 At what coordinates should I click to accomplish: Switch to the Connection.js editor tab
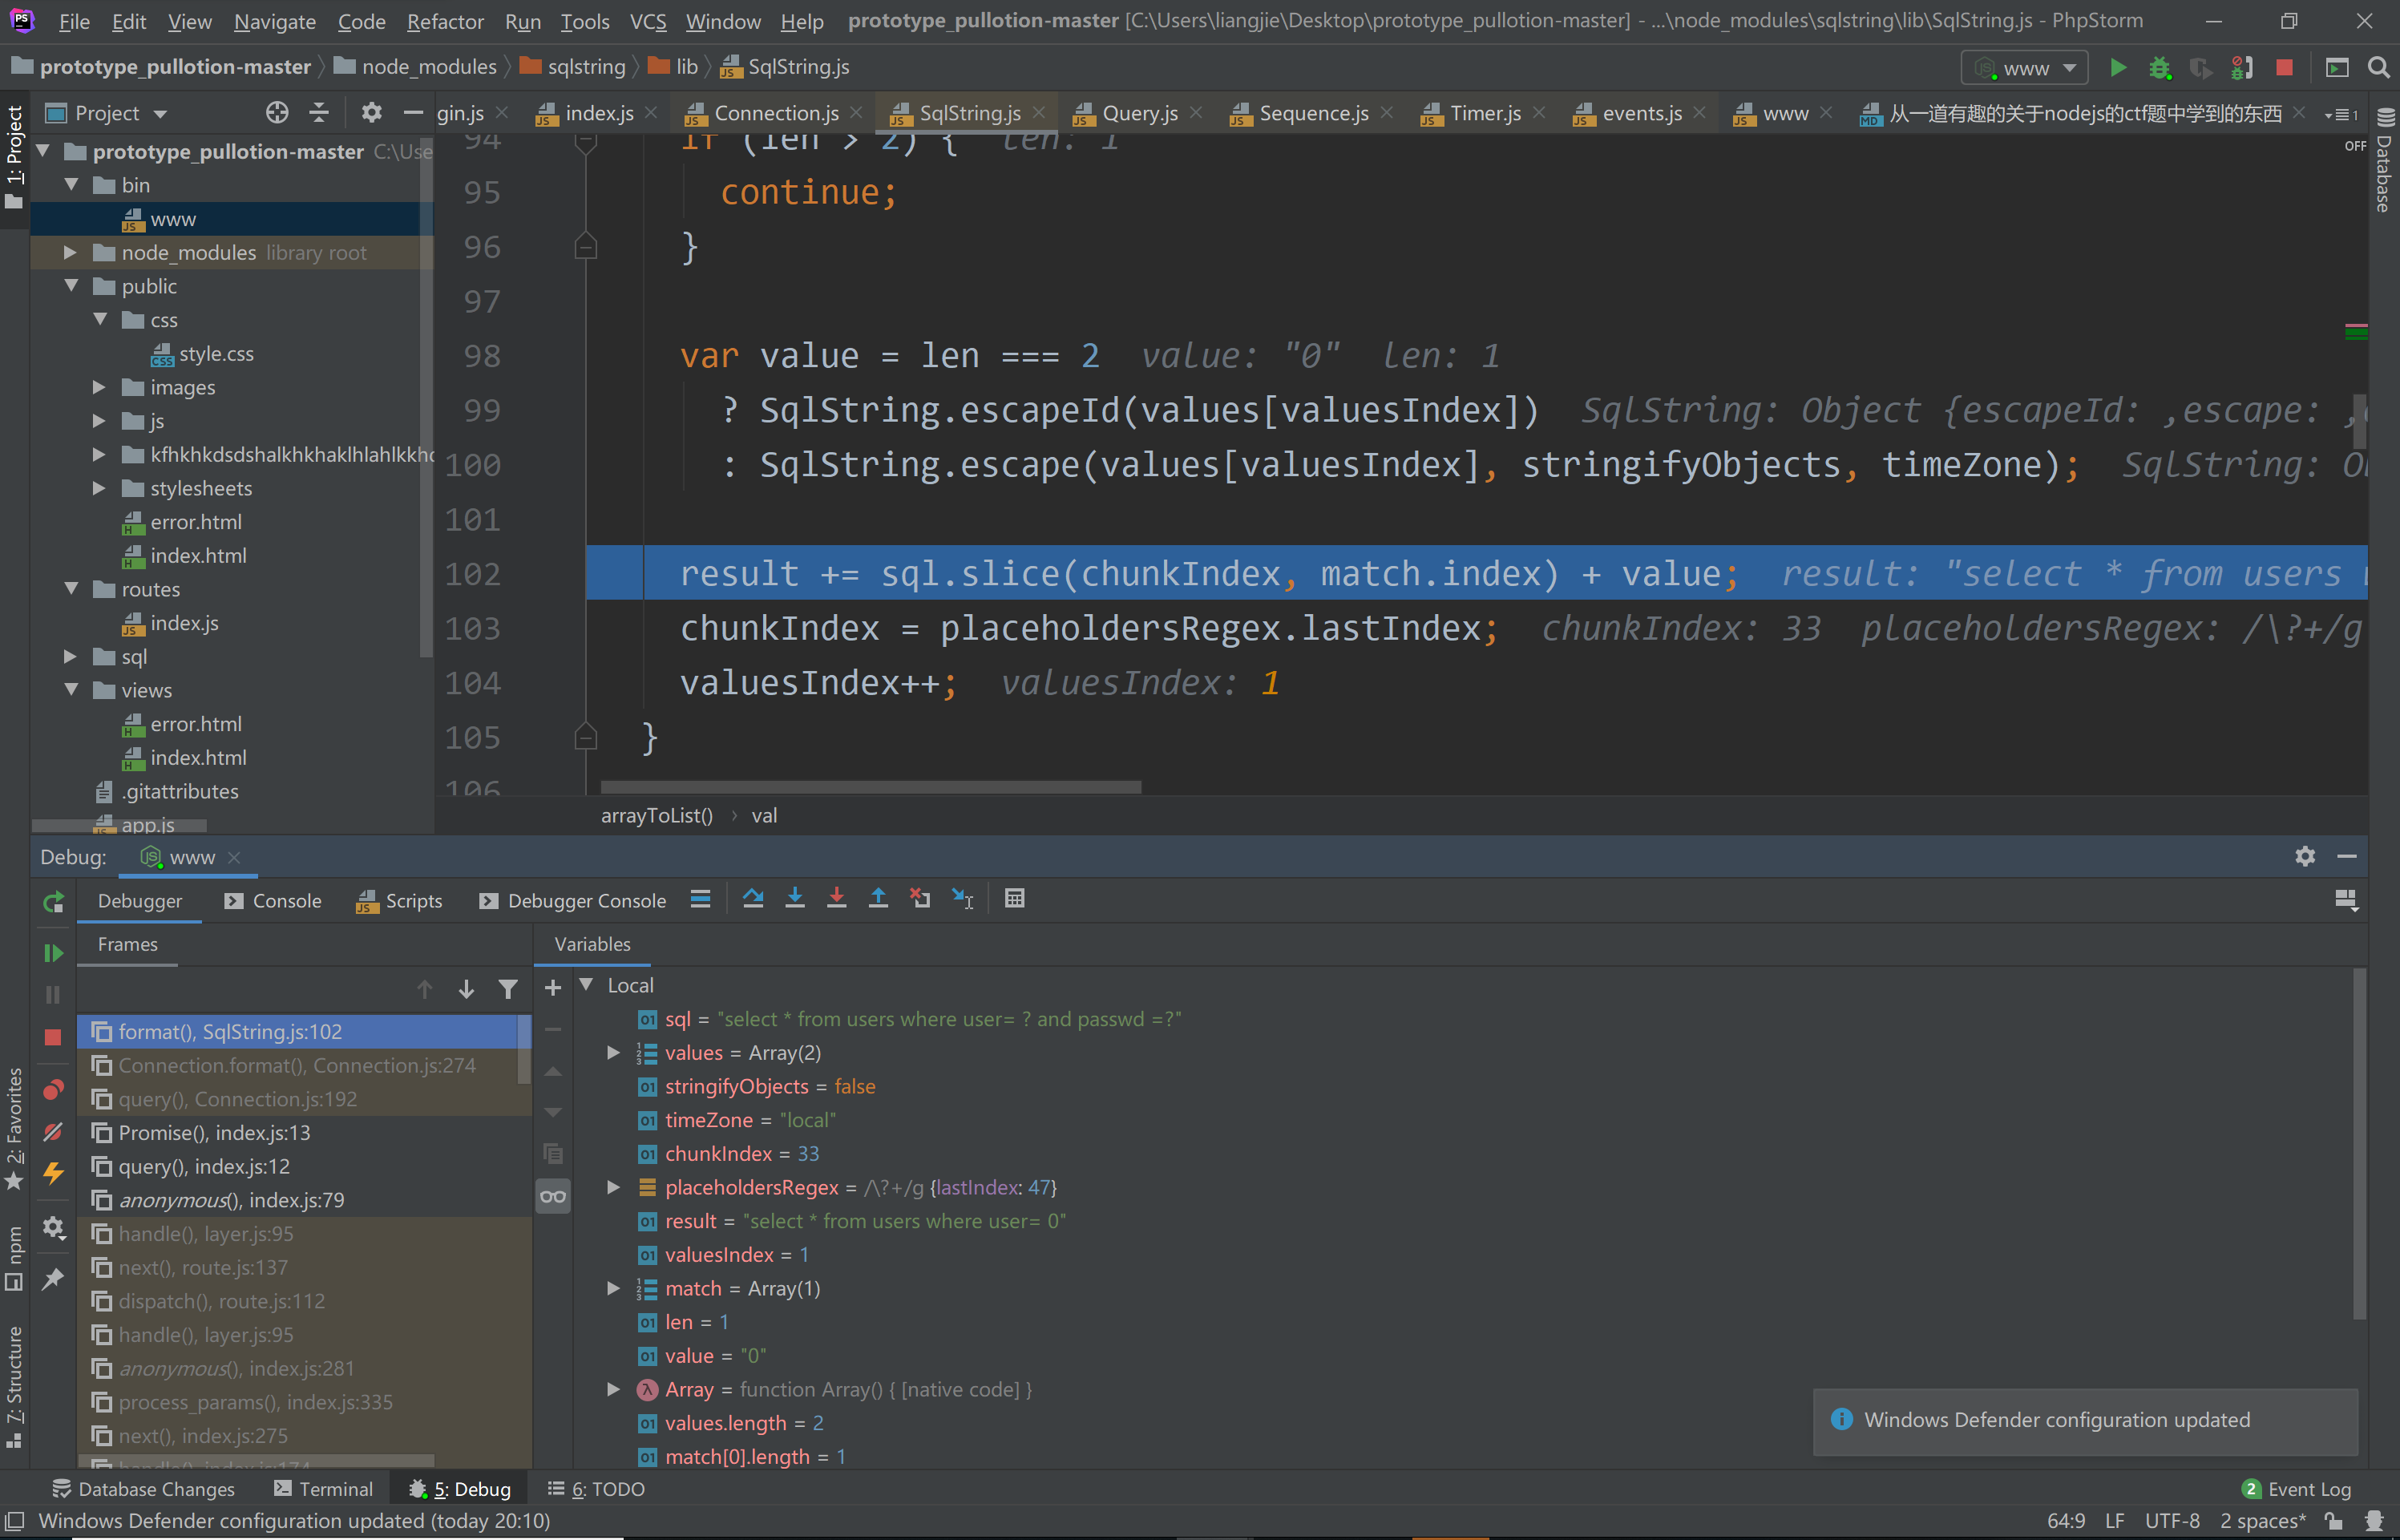(x=775, y=113)
